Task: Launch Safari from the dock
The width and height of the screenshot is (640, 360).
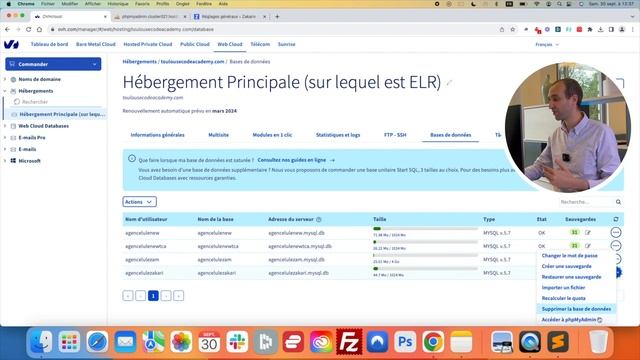Action: [97, 342]
